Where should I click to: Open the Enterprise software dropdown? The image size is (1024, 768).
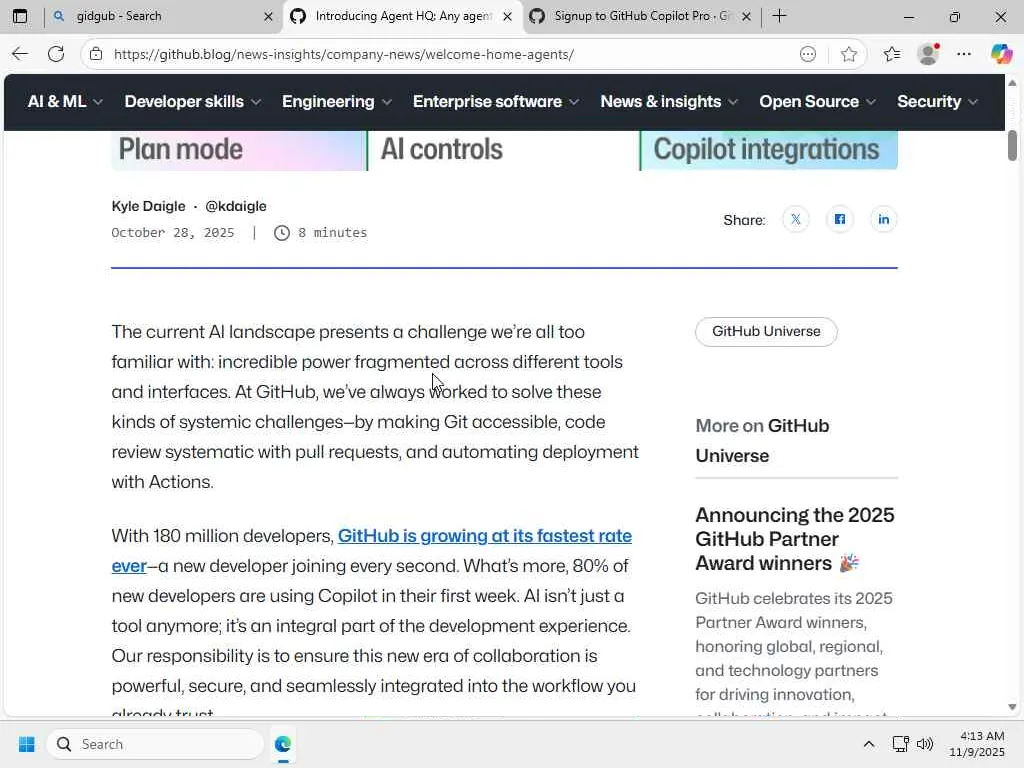(495, 101)
